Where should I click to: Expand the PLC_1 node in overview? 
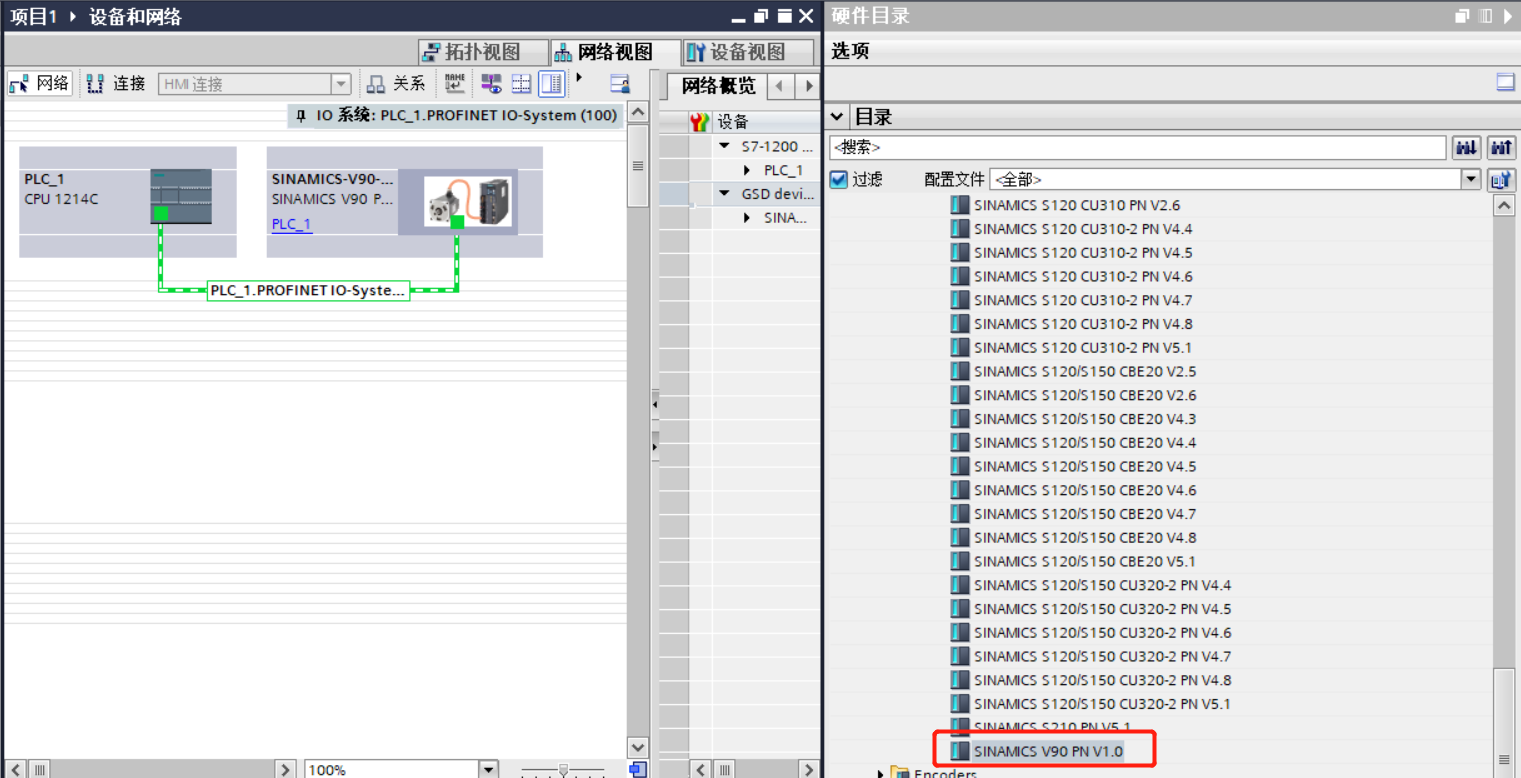coord(747,170)
